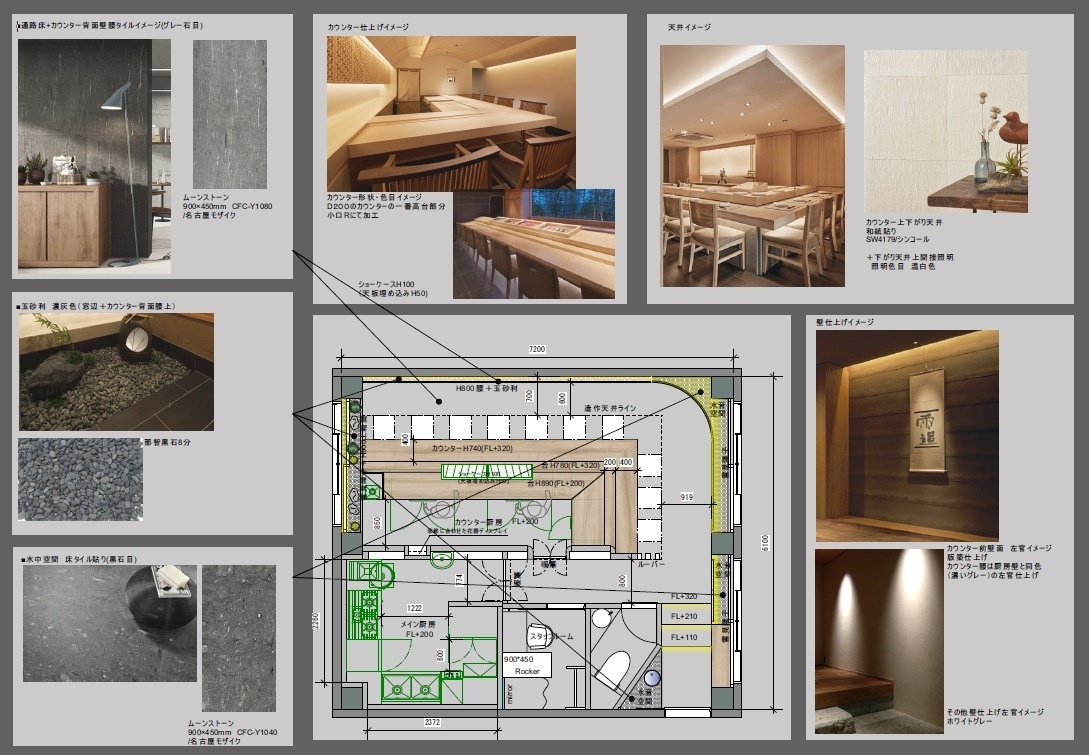1089x755 pixels.
Task: Select the 'メイン厨房' room label
Action: coord(418,624)
